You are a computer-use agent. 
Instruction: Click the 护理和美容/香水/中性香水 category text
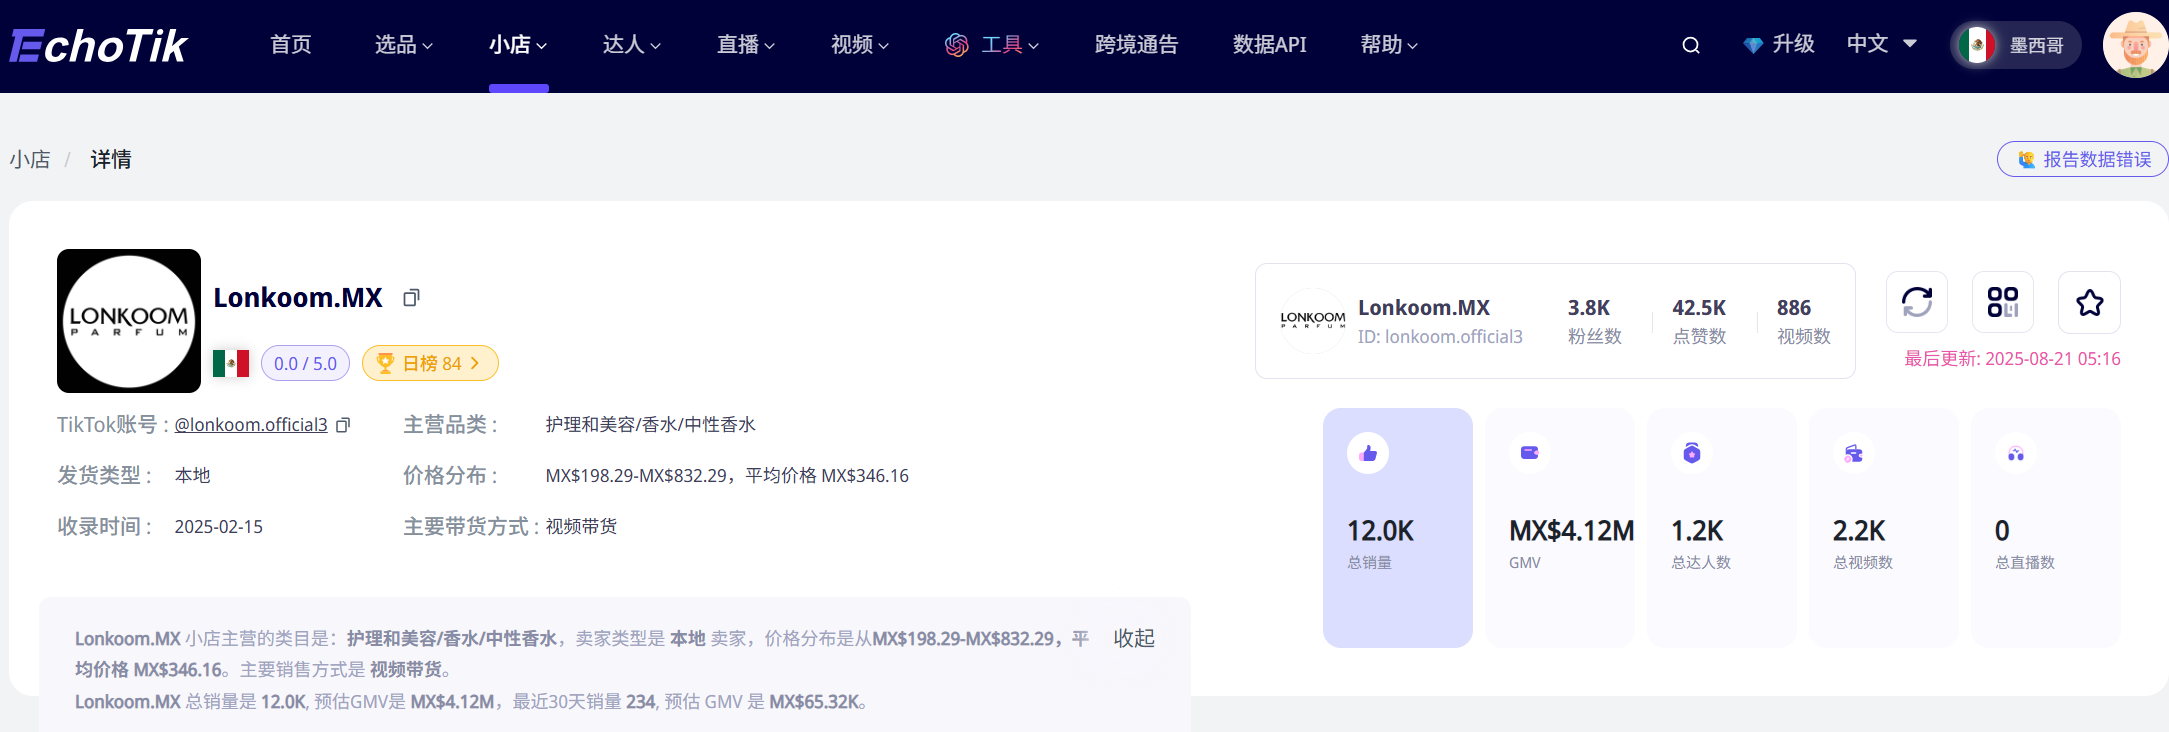[x=650, y=425]
